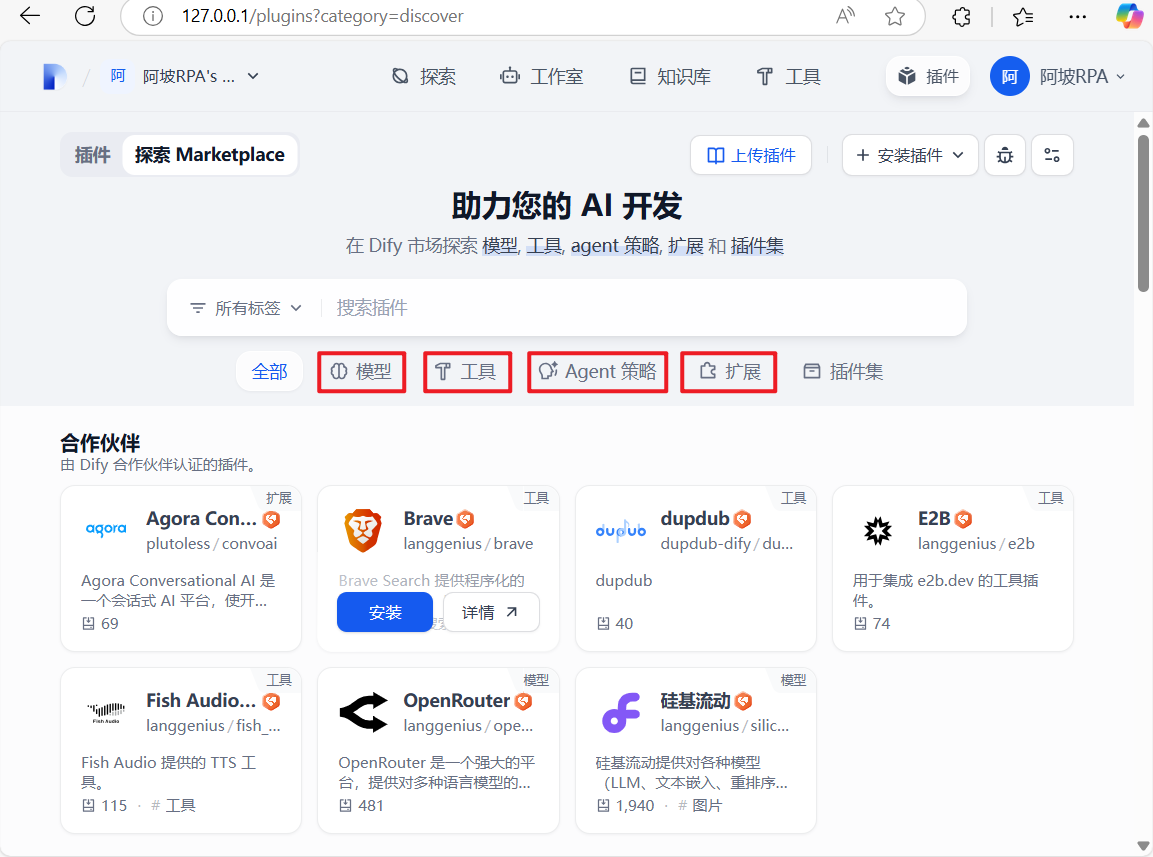Switch to the 探索 Marketplace tab

pyautogui.click(x=210, y=154)
